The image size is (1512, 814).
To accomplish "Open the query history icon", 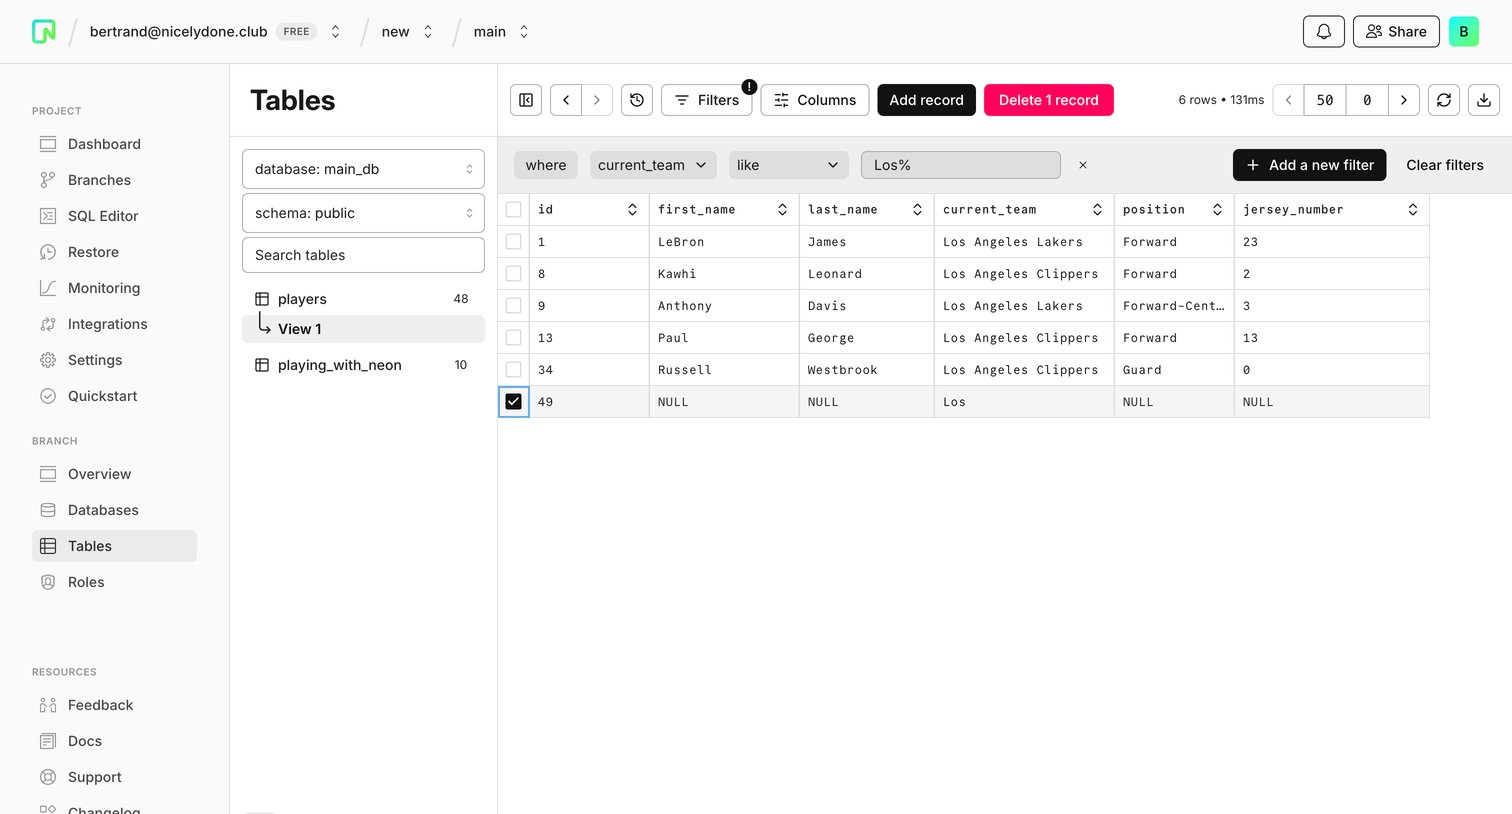I will tap(637, 100).
